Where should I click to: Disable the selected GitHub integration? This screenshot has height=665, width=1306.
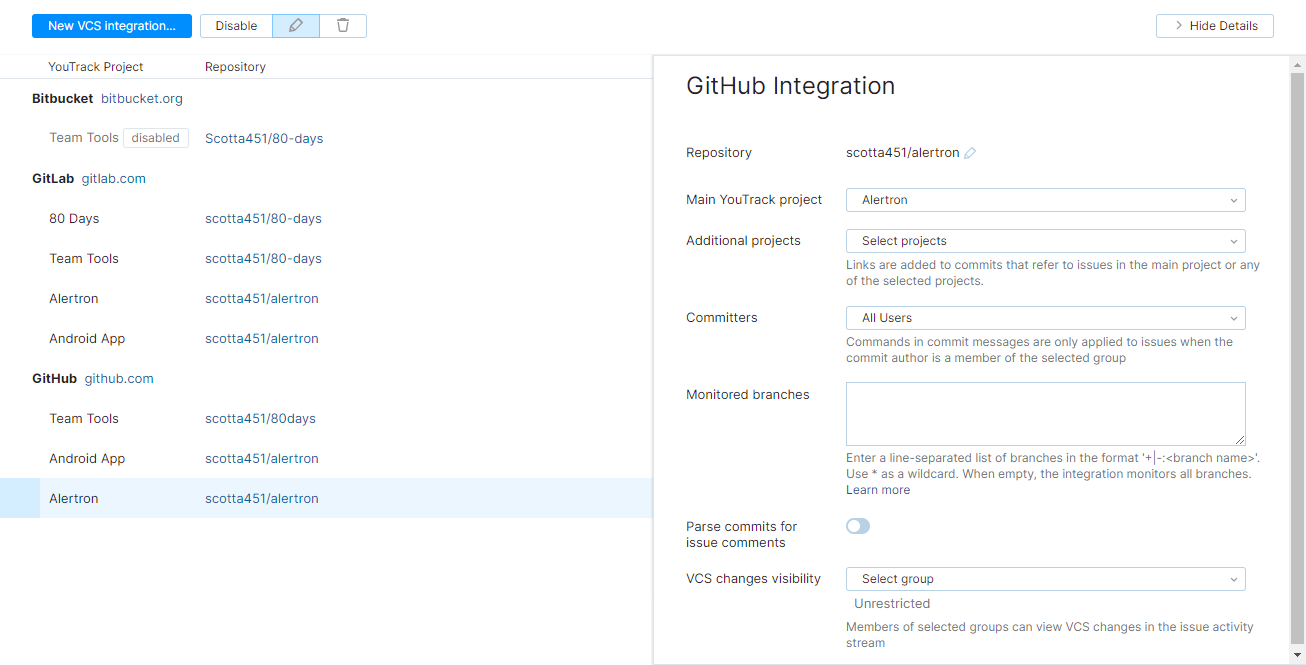coord(235,25)
